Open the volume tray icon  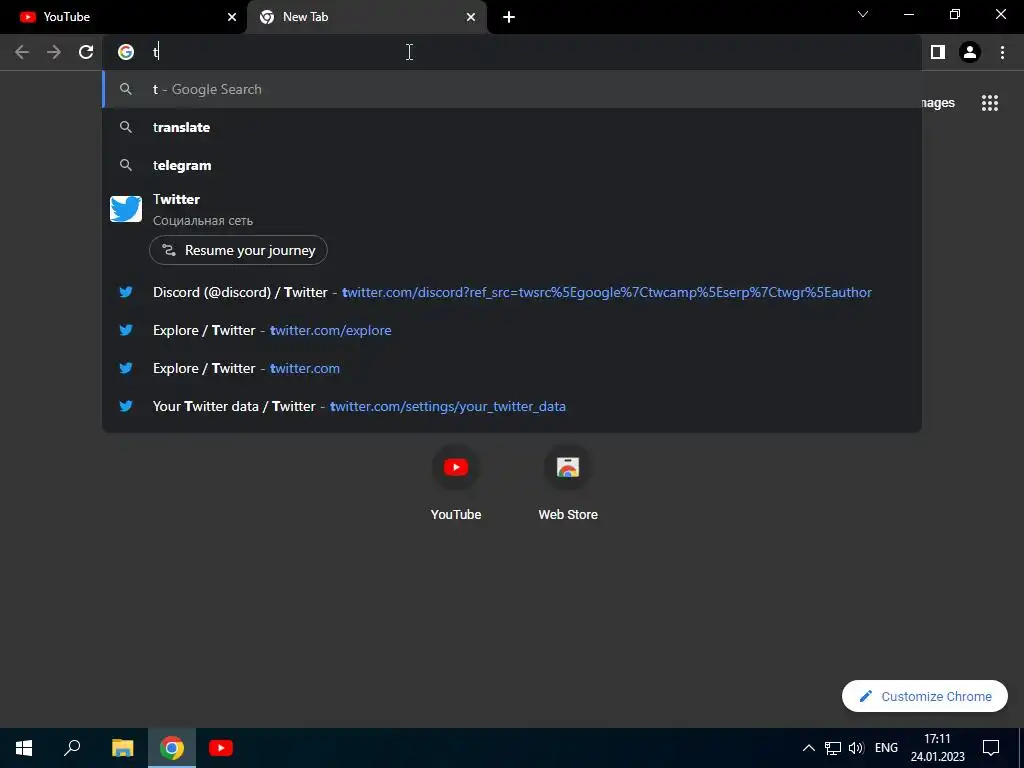point(856,748)
